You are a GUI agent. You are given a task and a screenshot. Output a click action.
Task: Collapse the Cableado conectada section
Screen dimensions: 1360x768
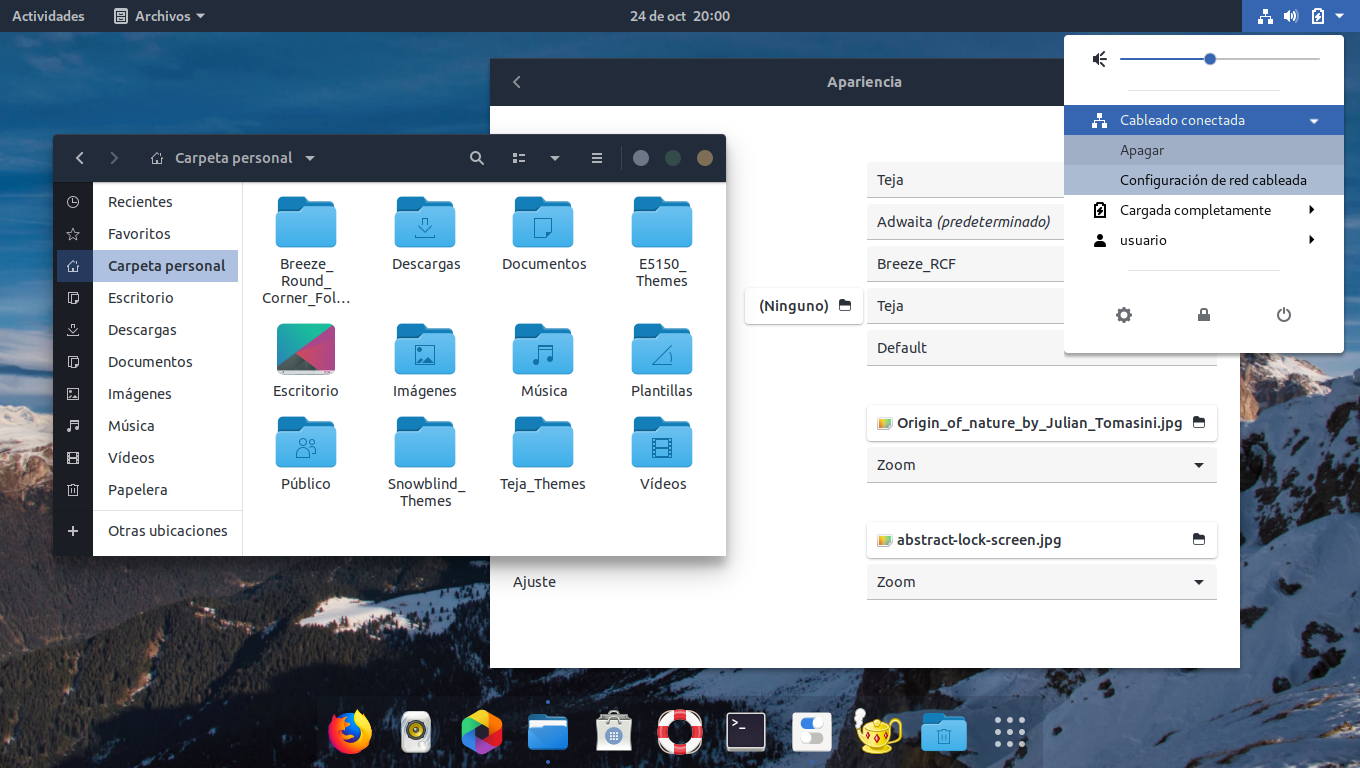pos(1314,121)
